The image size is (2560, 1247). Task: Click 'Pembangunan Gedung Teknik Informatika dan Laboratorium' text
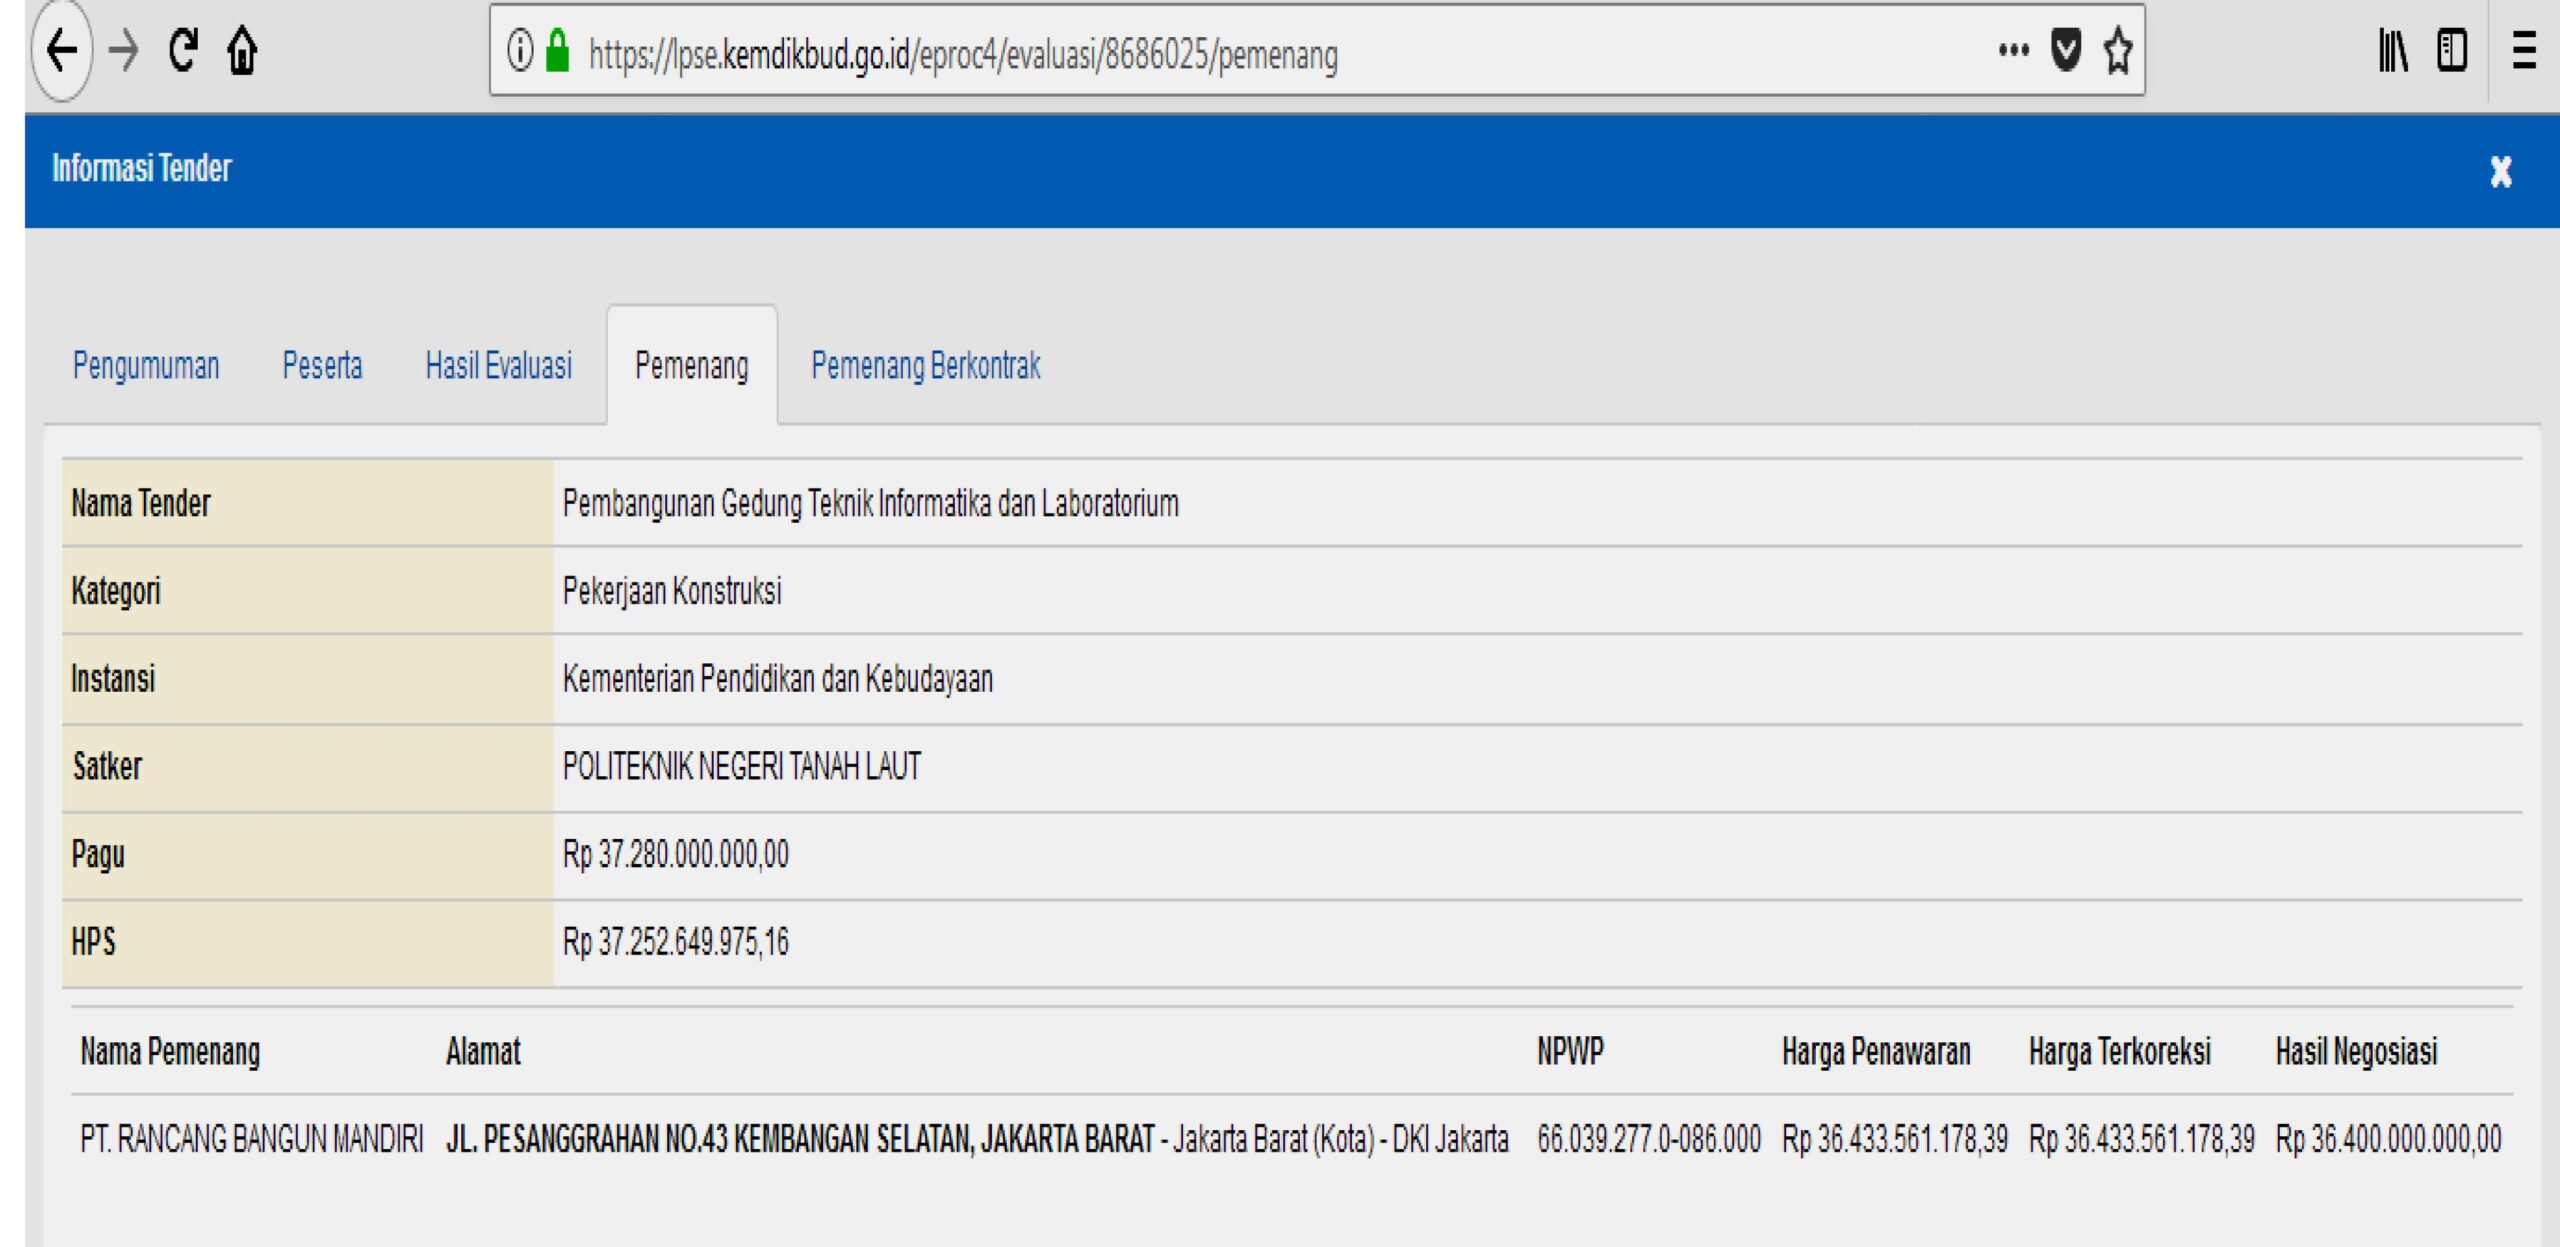871,503
